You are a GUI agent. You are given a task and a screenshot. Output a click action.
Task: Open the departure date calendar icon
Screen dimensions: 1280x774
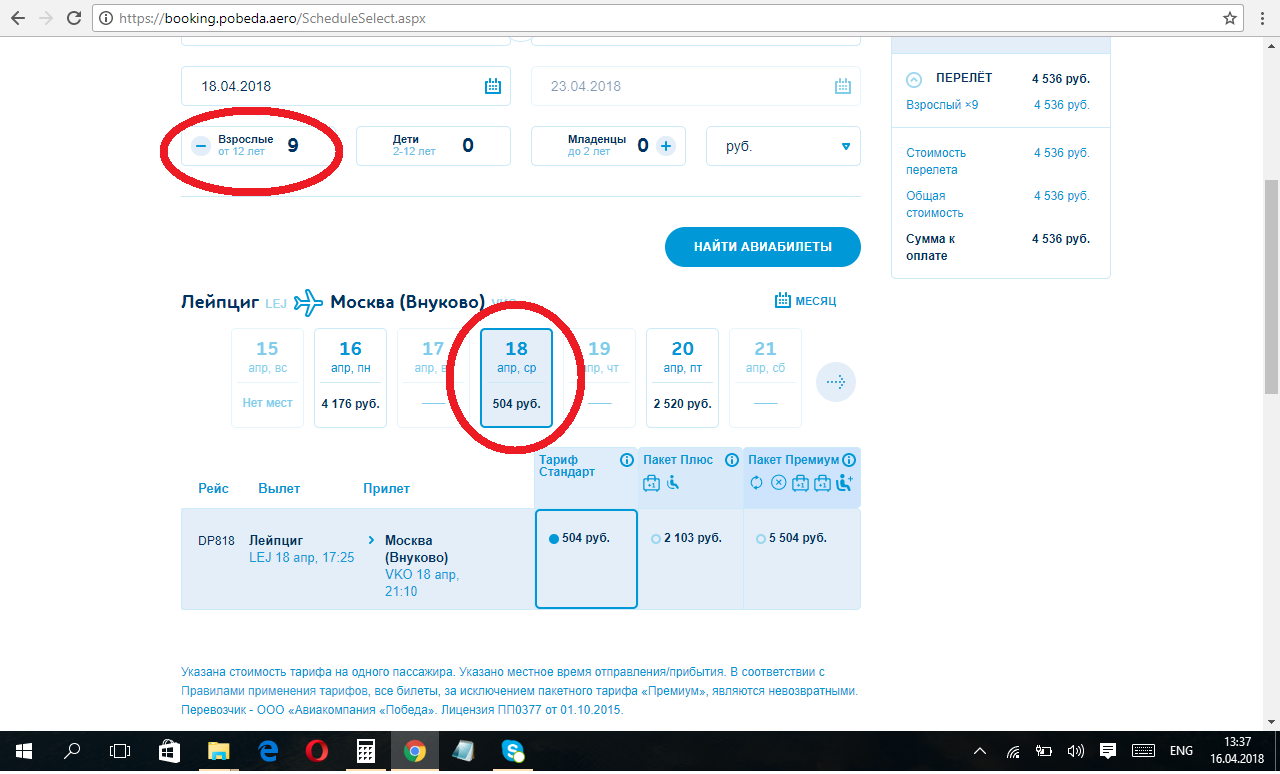point(493,86)
